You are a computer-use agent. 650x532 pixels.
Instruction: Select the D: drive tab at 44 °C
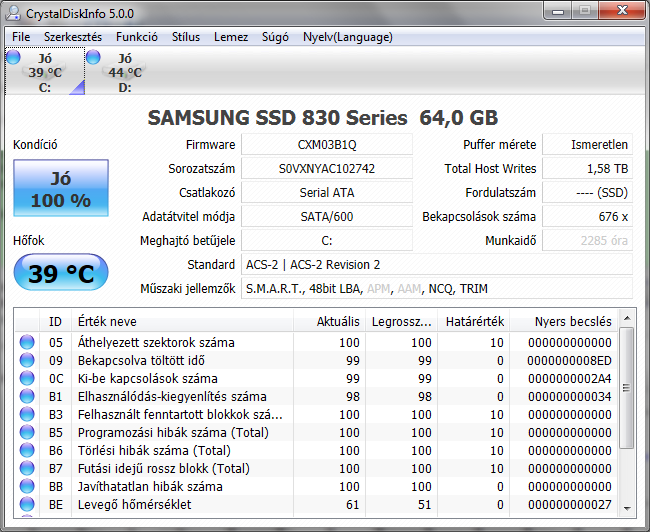pyautogui.click(x=125, y=71)
